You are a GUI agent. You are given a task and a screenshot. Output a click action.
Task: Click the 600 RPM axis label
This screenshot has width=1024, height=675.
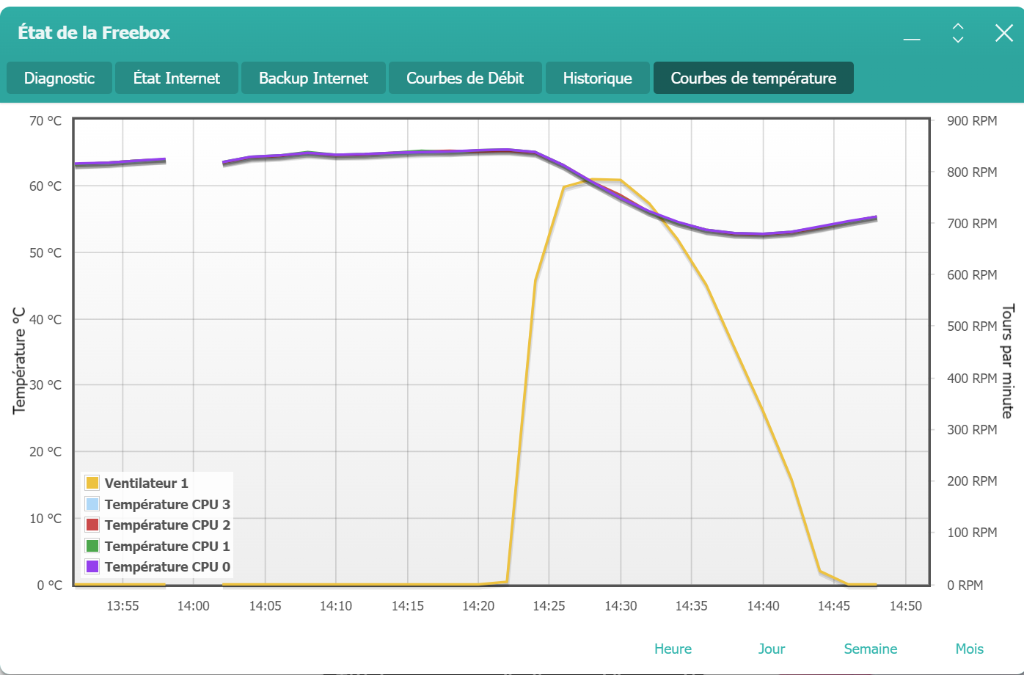tap(972, 275)
